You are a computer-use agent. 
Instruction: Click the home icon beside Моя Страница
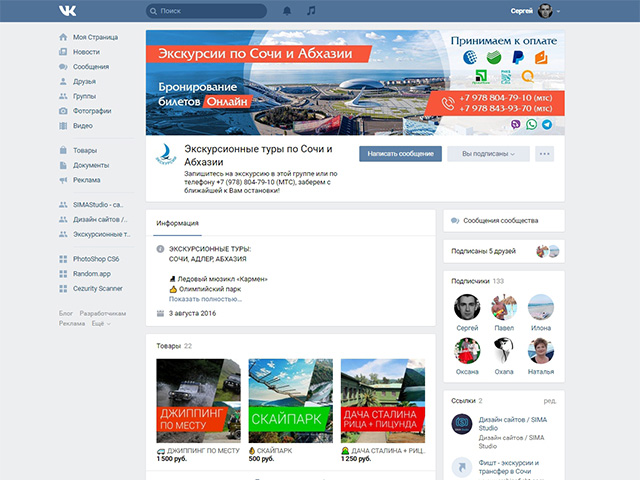pos(63,37)
